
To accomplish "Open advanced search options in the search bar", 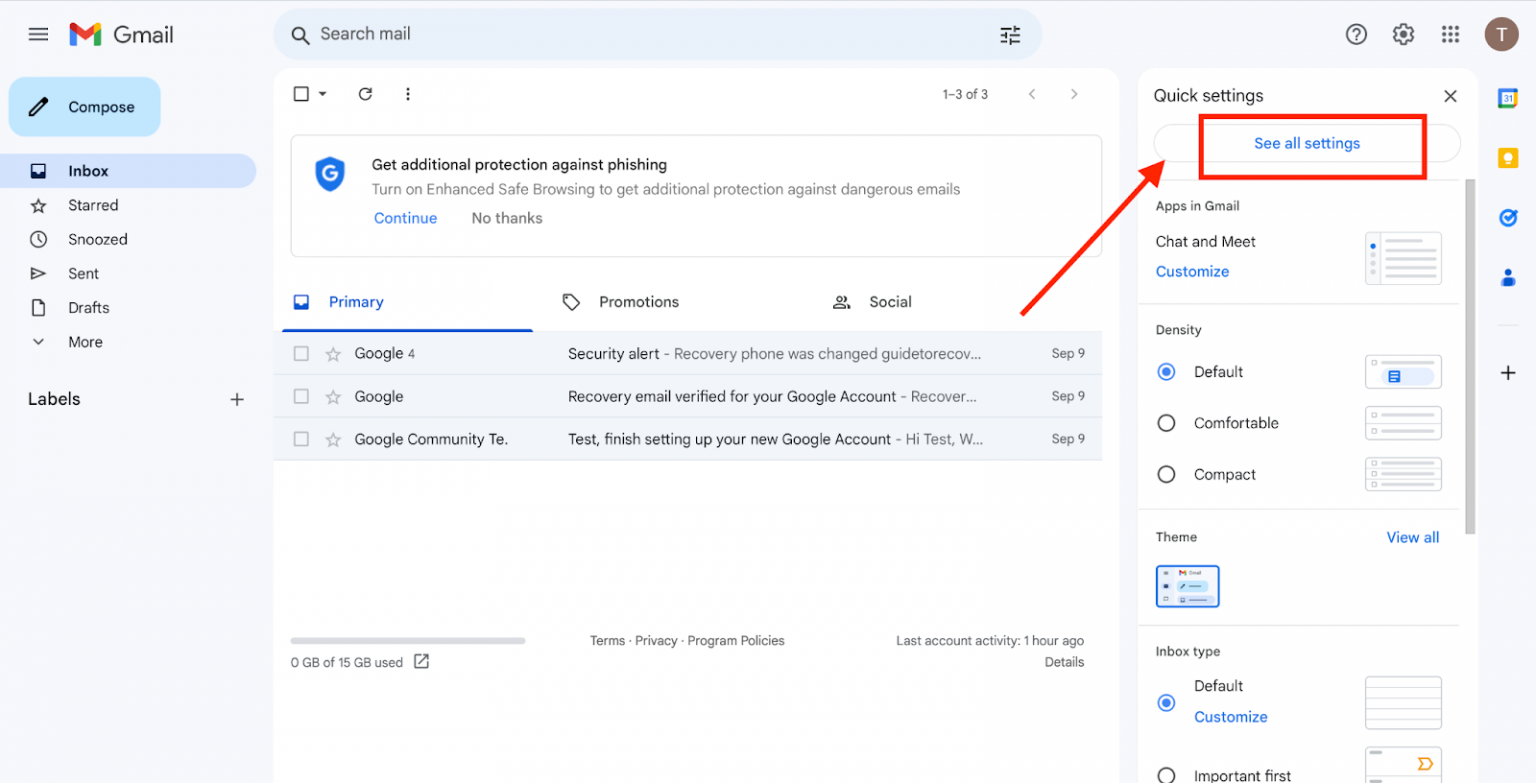I will 1010,34.
